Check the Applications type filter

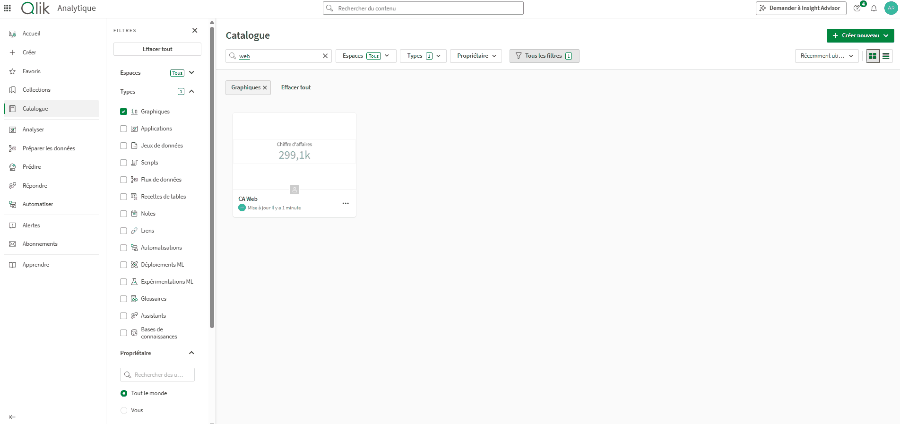[123, 129]
